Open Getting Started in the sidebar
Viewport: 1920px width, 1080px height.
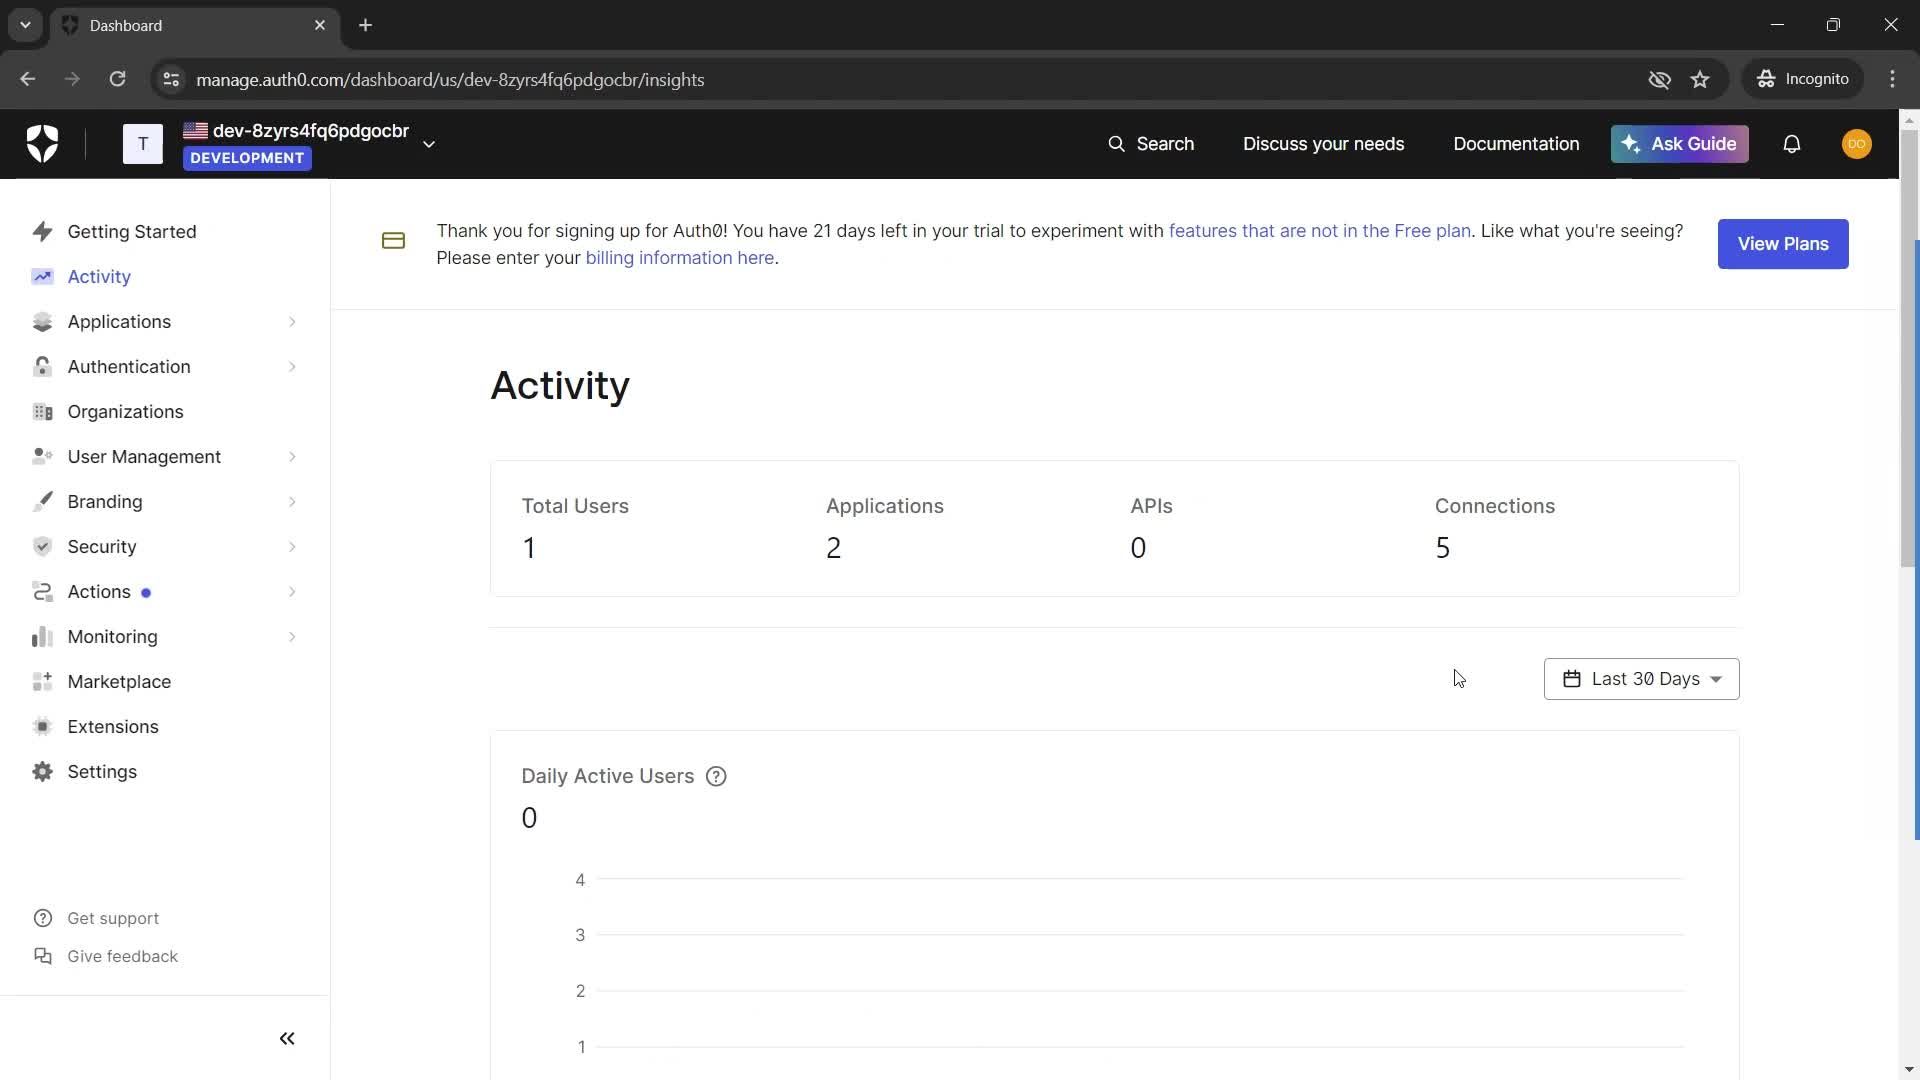point(132,231)
